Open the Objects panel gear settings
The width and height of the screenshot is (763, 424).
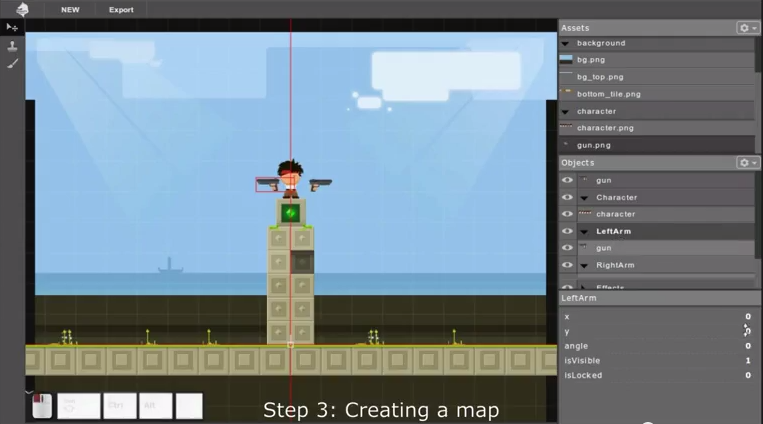click(x=747, y=163)
